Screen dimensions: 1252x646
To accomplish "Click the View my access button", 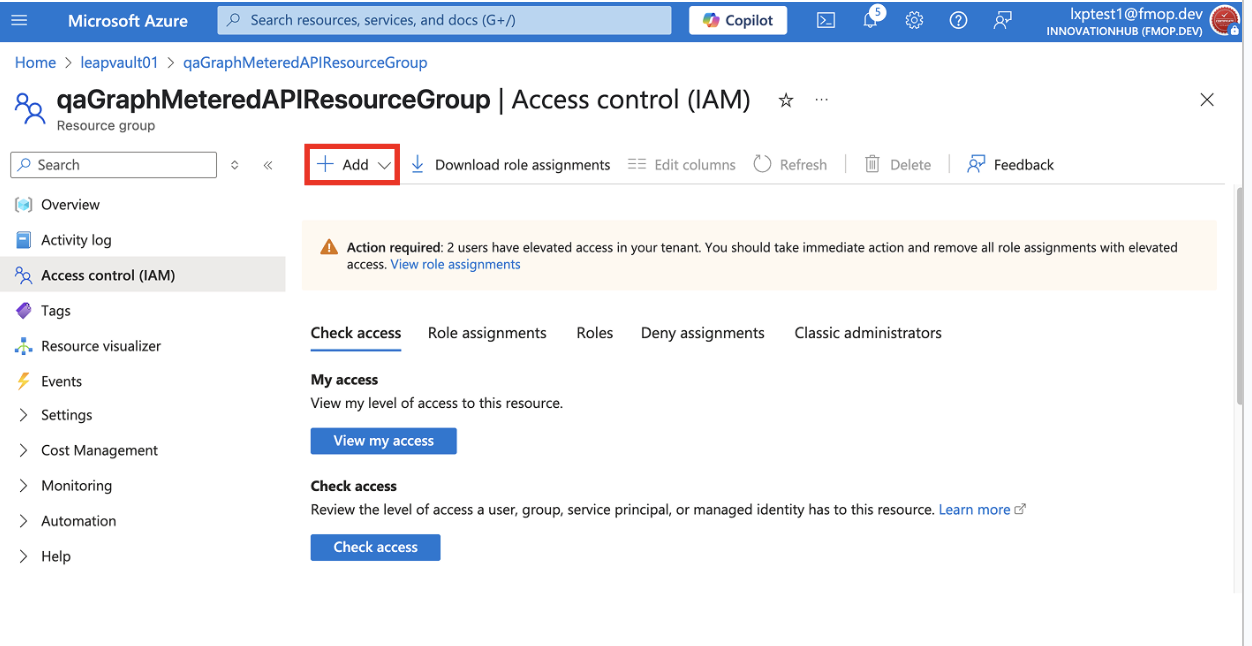I will [383, 441].
